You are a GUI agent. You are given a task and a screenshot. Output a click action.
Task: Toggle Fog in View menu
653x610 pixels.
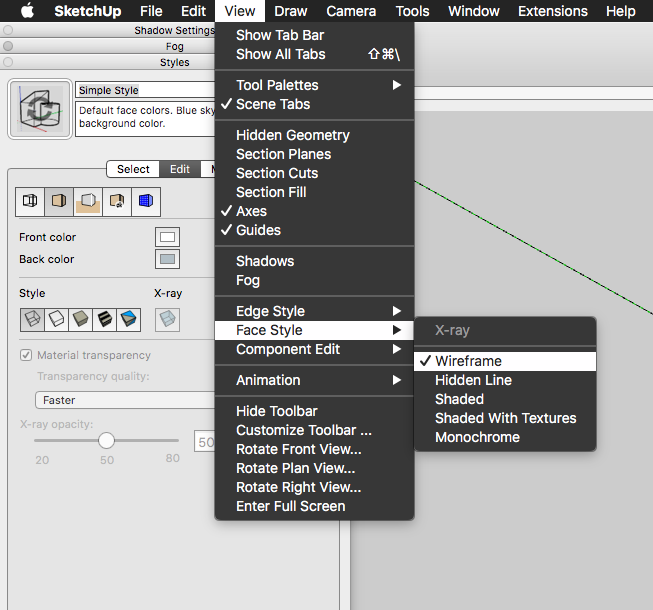tap(314, 280)
